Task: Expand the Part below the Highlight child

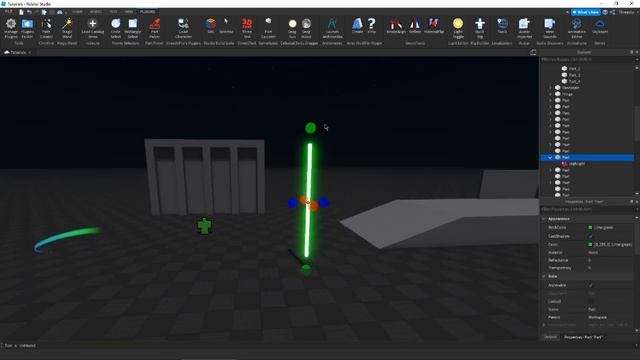Action: pos(550,170)
